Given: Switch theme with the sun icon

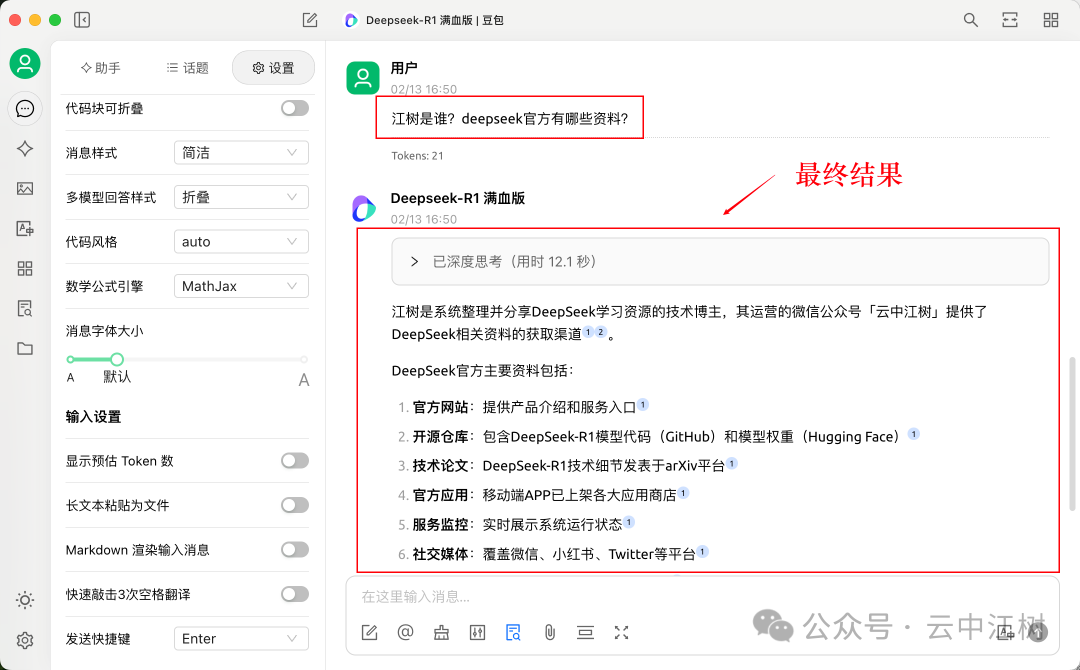Looking at the screenshot, I should (25, 600).
